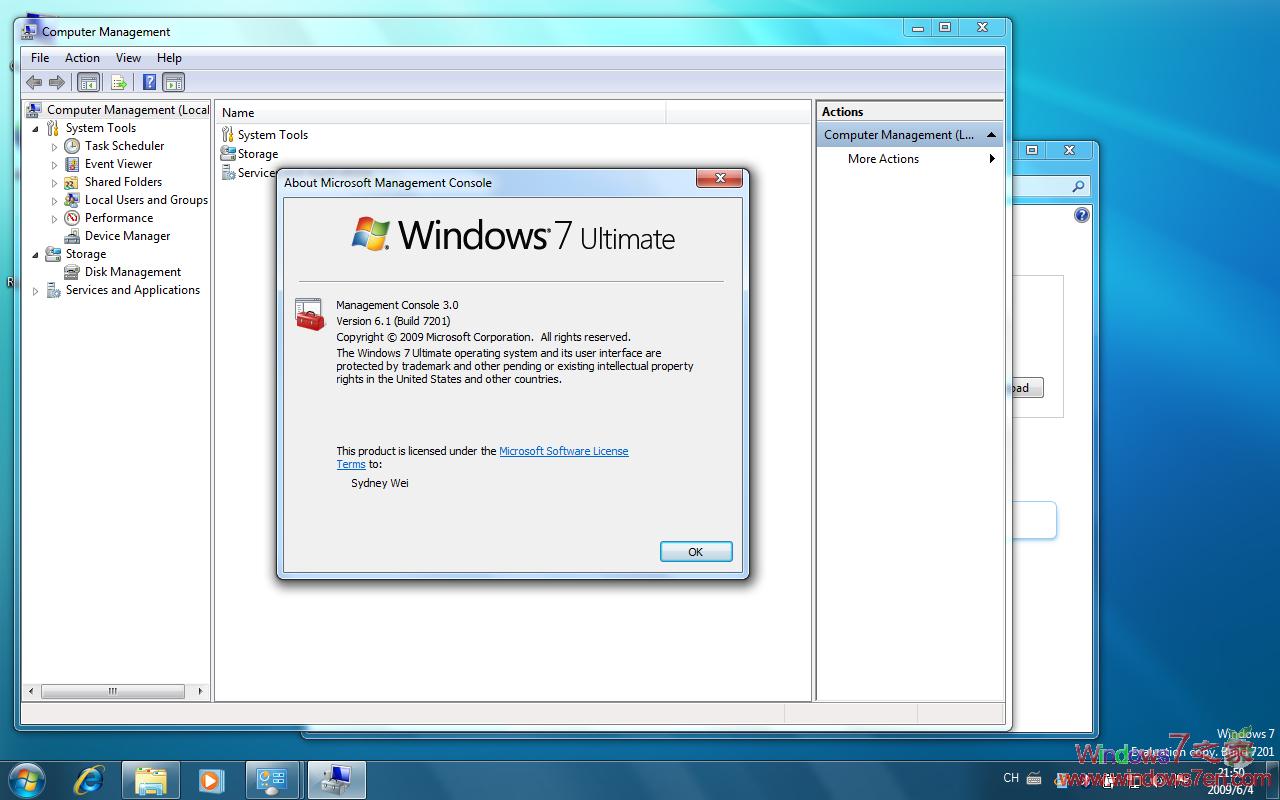
Task: Click Computer Management root node icon
Action: 34,110
